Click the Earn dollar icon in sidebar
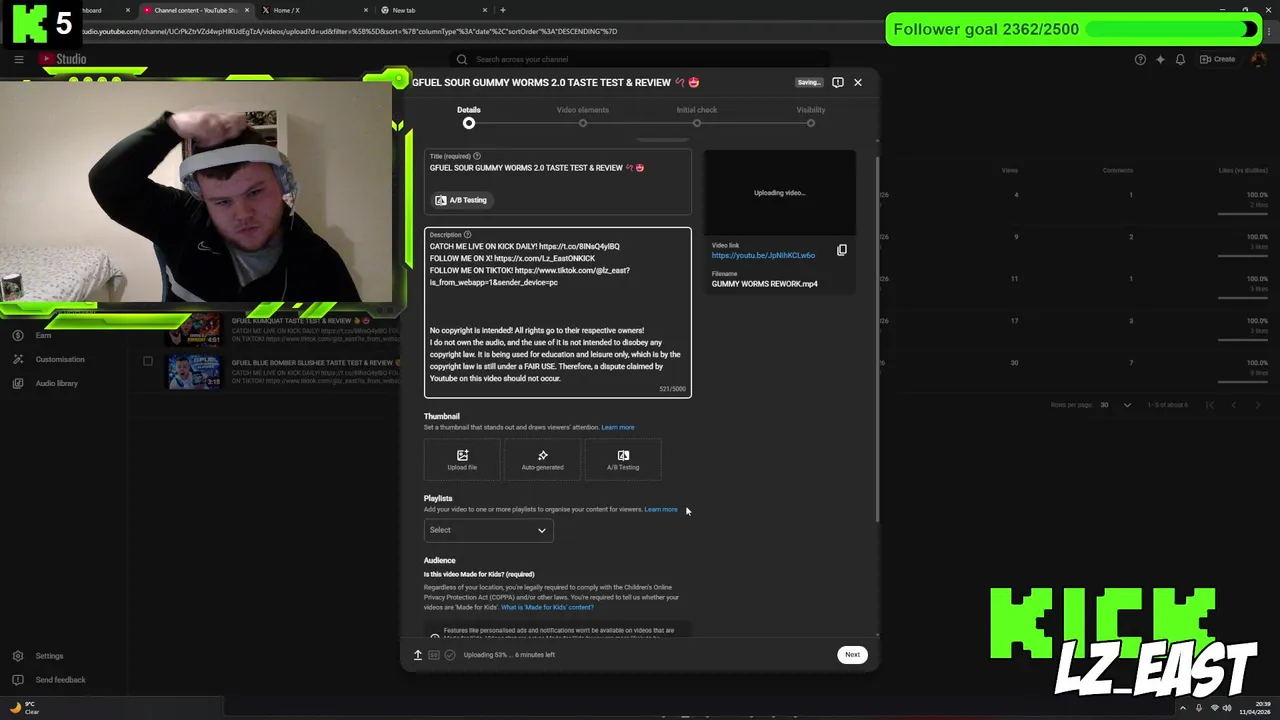 tap(18, 335)
